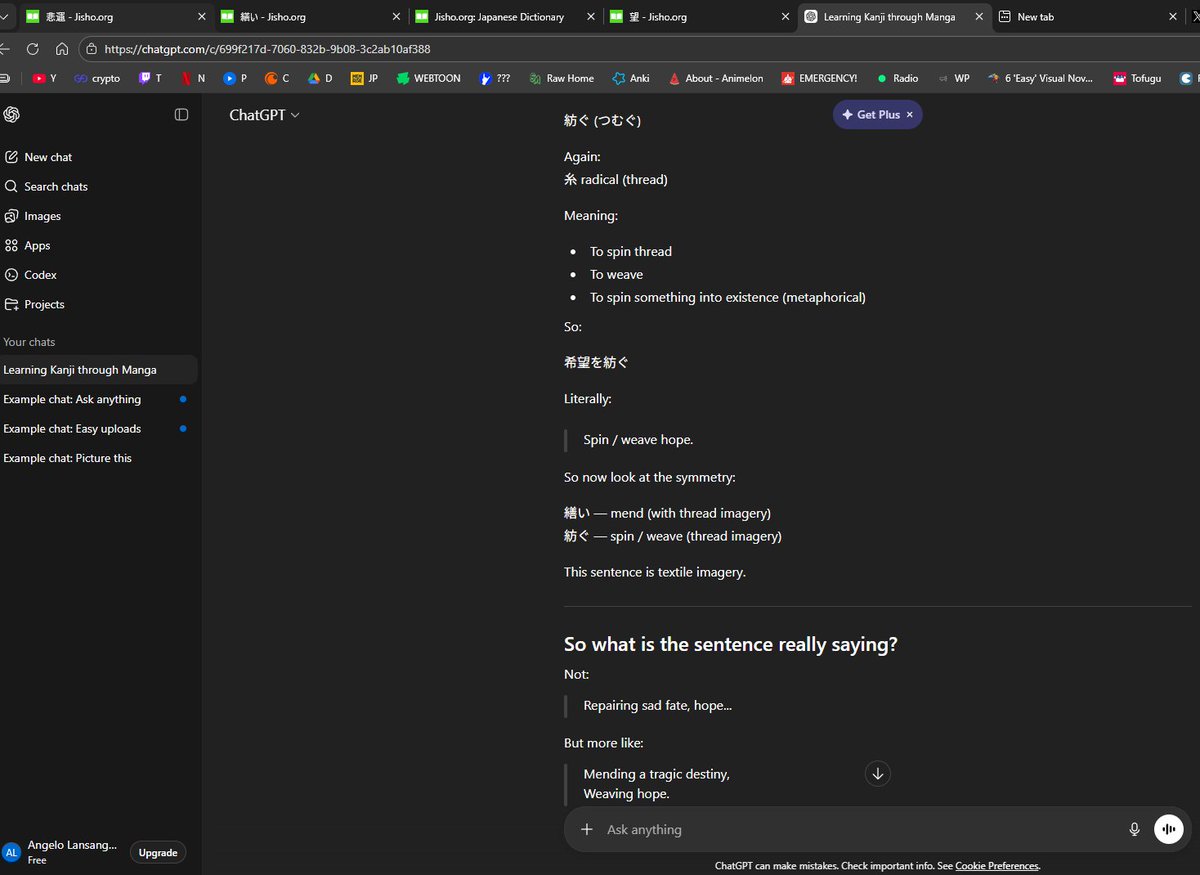This screenshot has height=875, width=1200.
Task: Click the plus attach button in composer
Action: [x=587, y=829]
